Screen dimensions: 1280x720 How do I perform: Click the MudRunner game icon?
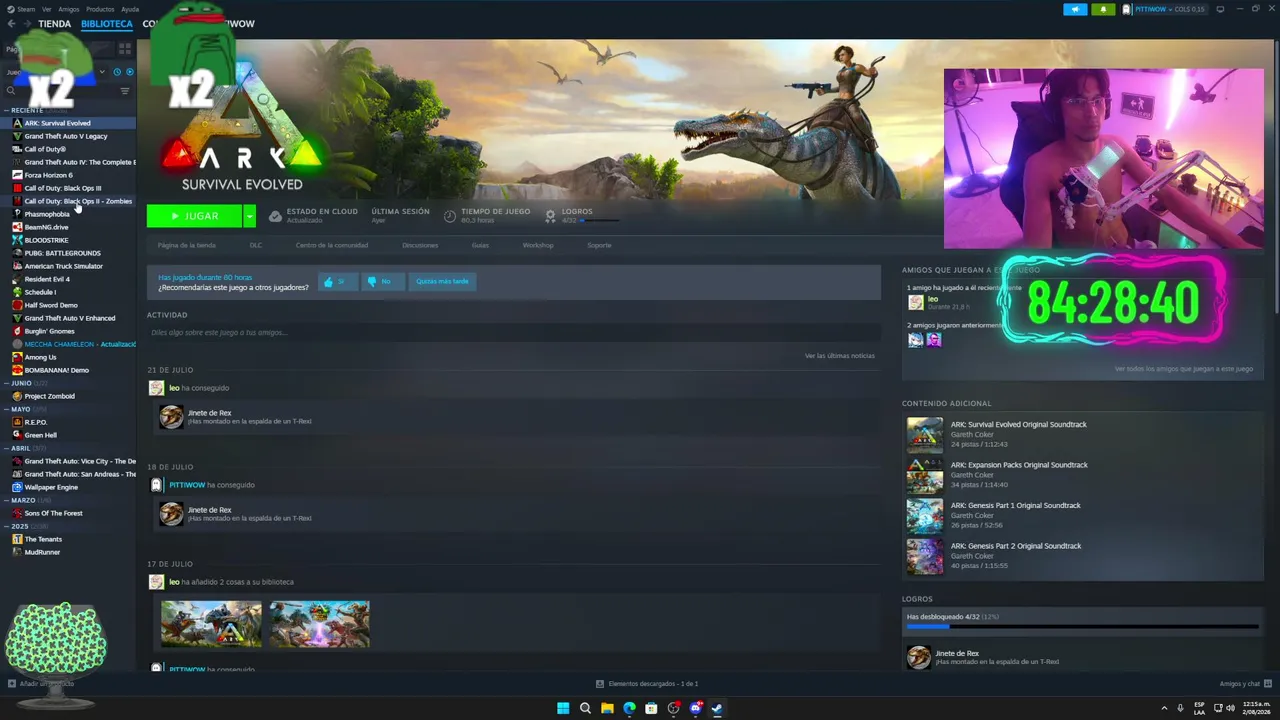(17, 552)
